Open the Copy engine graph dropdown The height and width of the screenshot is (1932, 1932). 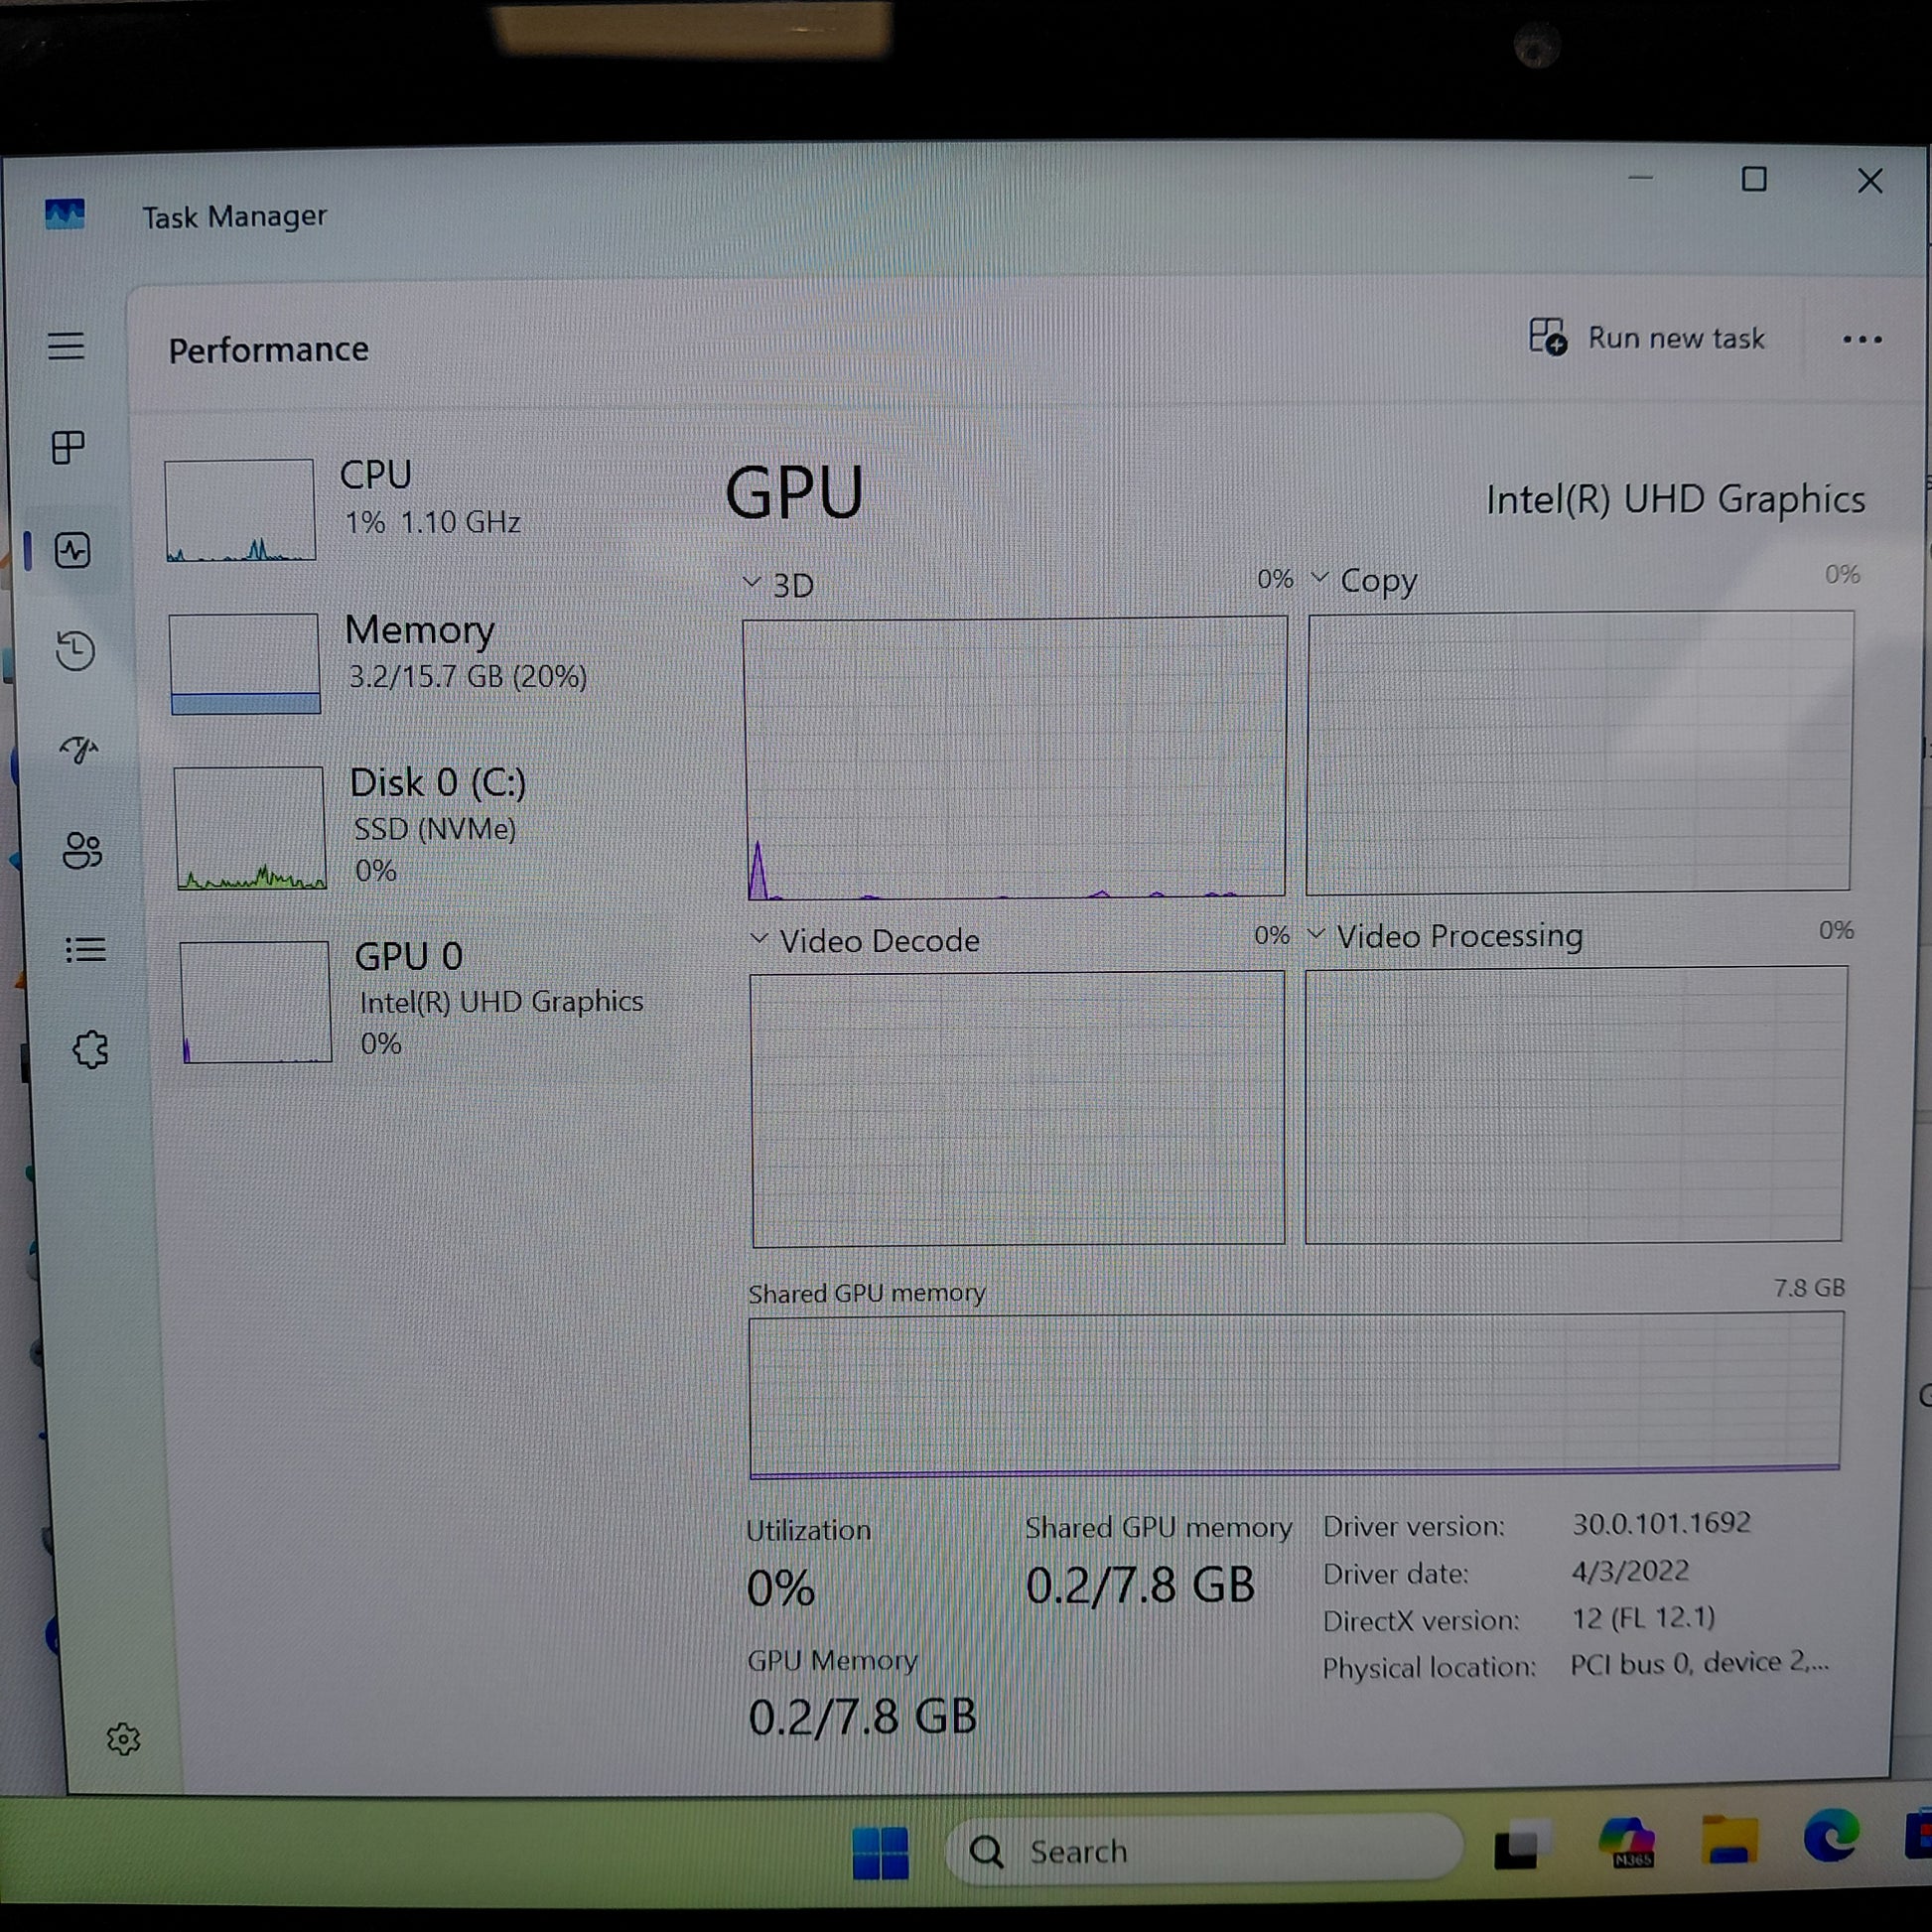(x=1366, y=580)
